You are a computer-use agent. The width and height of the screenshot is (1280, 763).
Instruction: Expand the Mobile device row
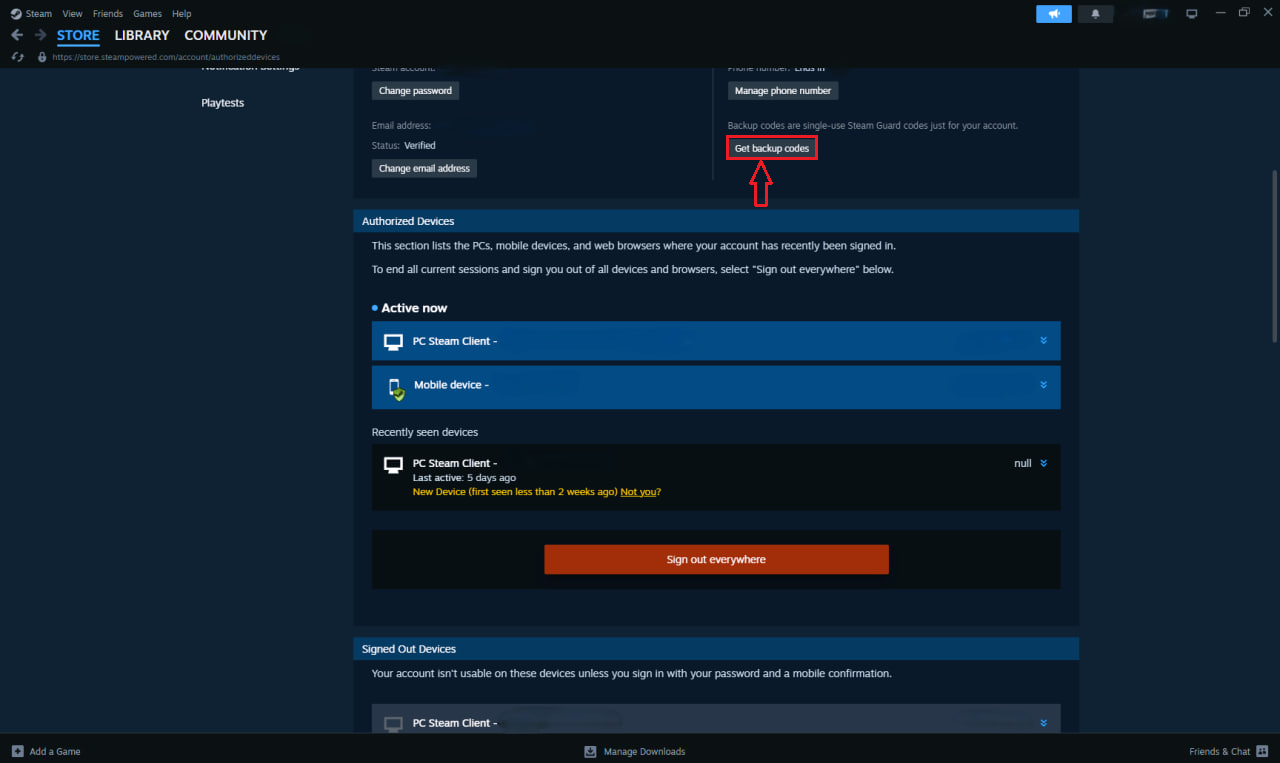(1043, 385)
